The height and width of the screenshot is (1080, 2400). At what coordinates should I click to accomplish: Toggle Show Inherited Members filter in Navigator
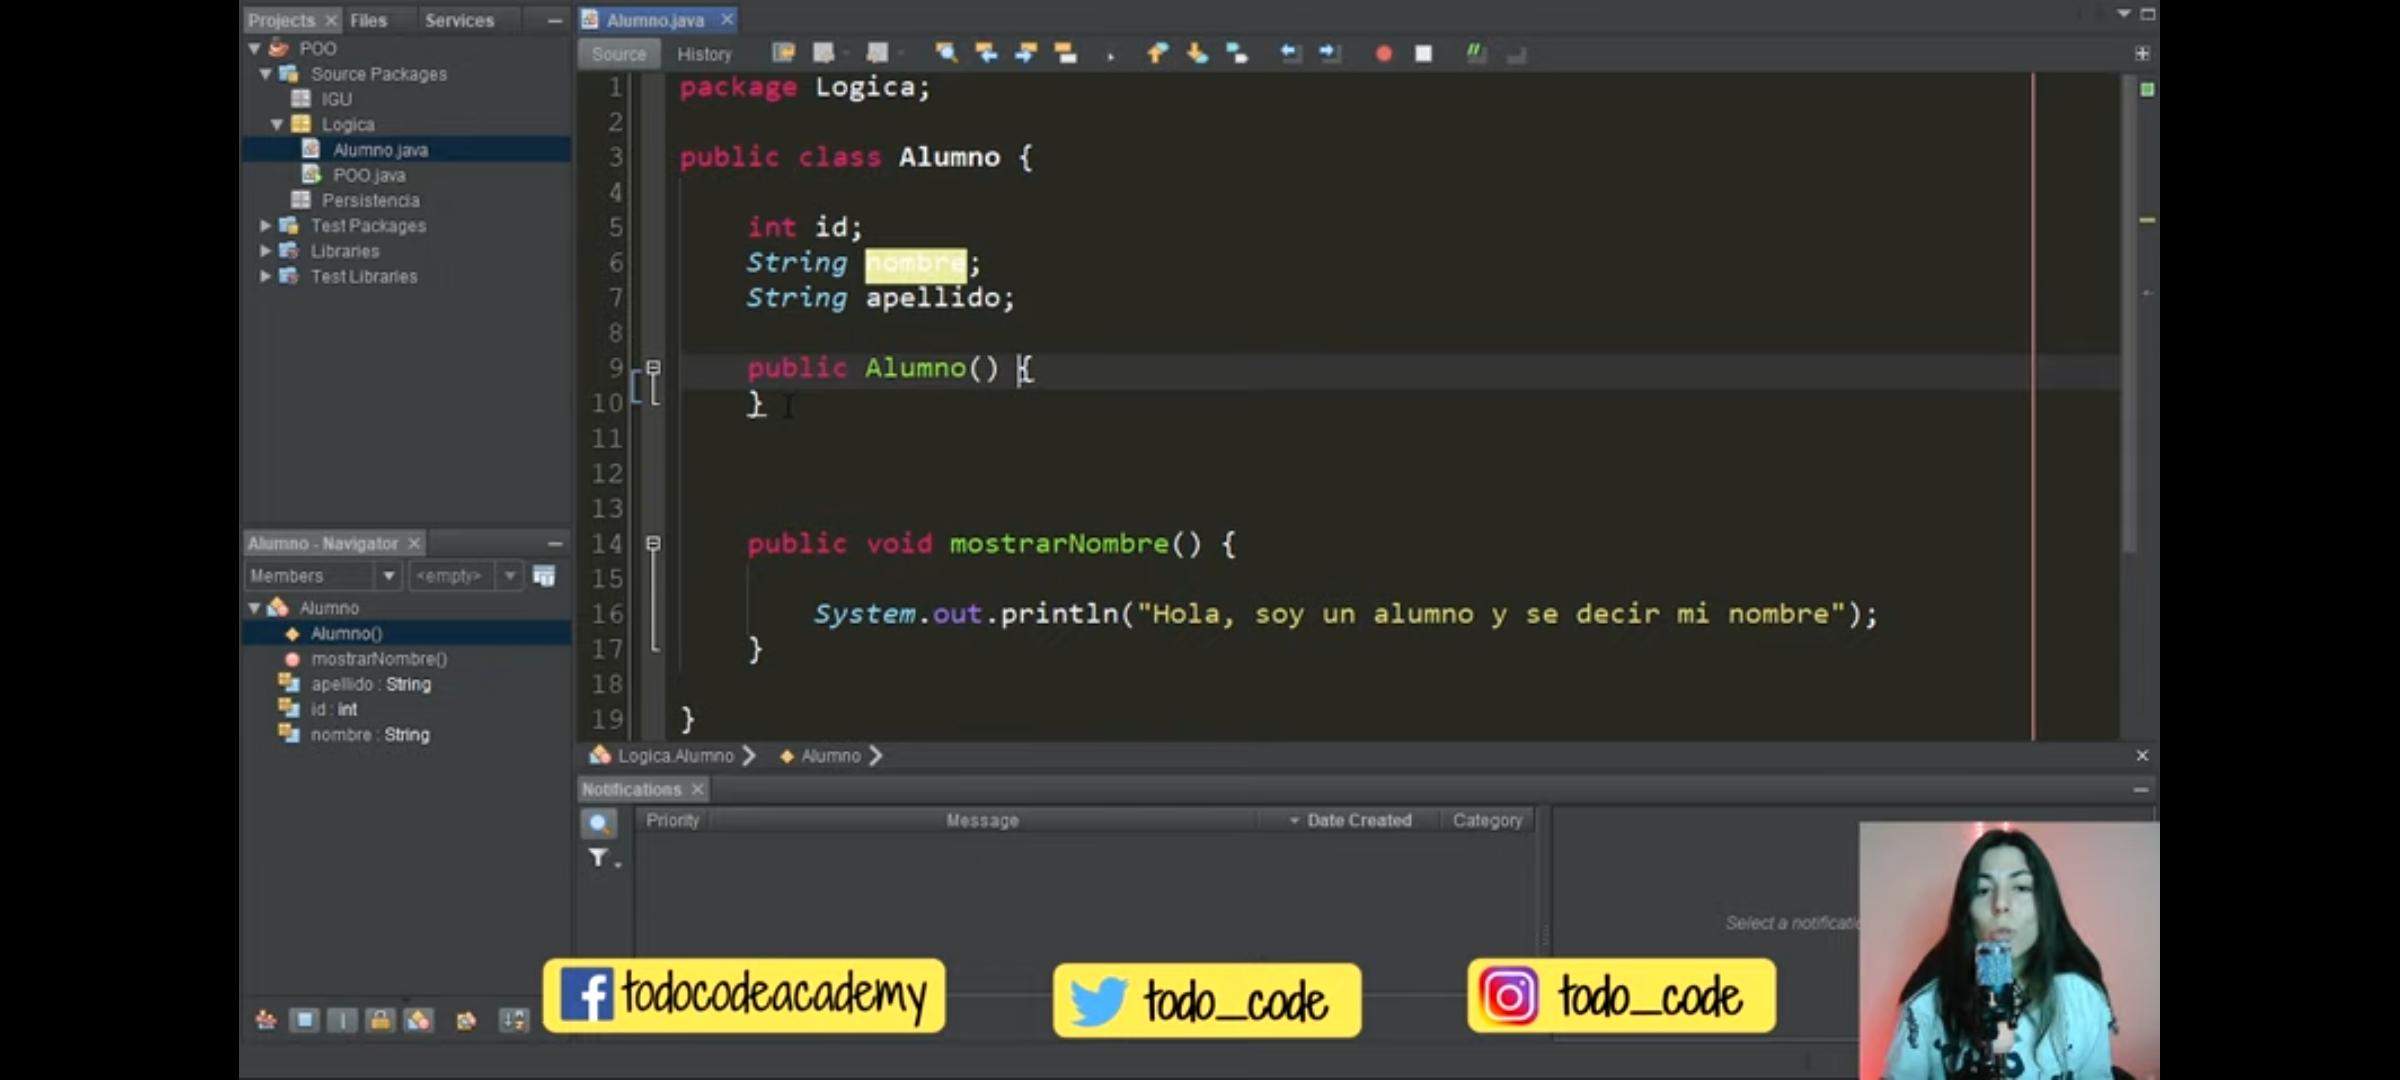pos(266,1020)
